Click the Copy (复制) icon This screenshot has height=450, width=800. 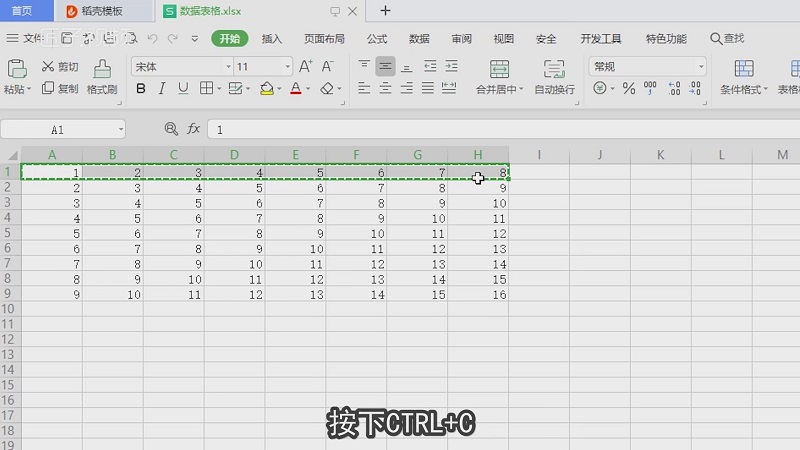47,89
